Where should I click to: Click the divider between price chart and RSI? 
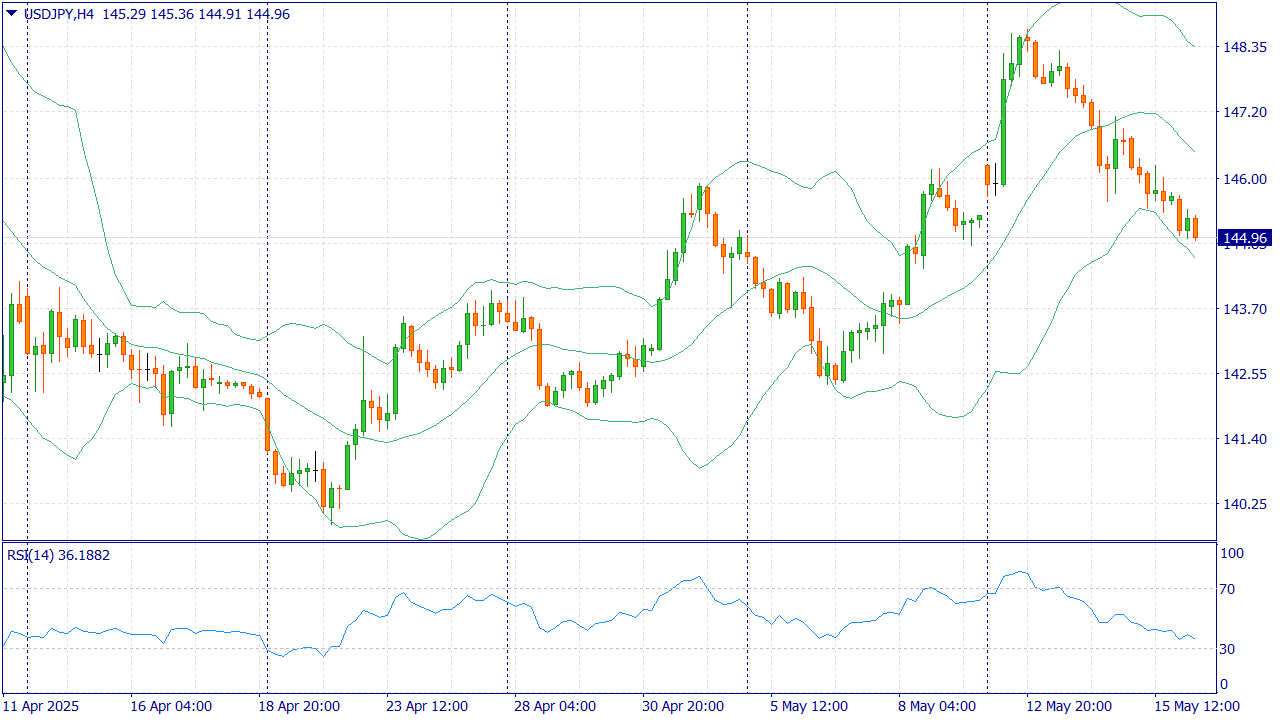click(x=608, y=542)
